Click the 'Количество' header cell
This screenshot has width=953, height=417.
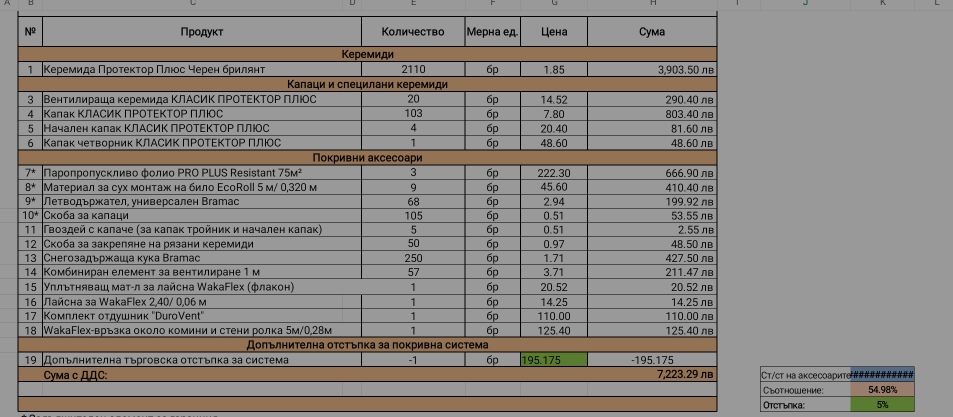412,32
